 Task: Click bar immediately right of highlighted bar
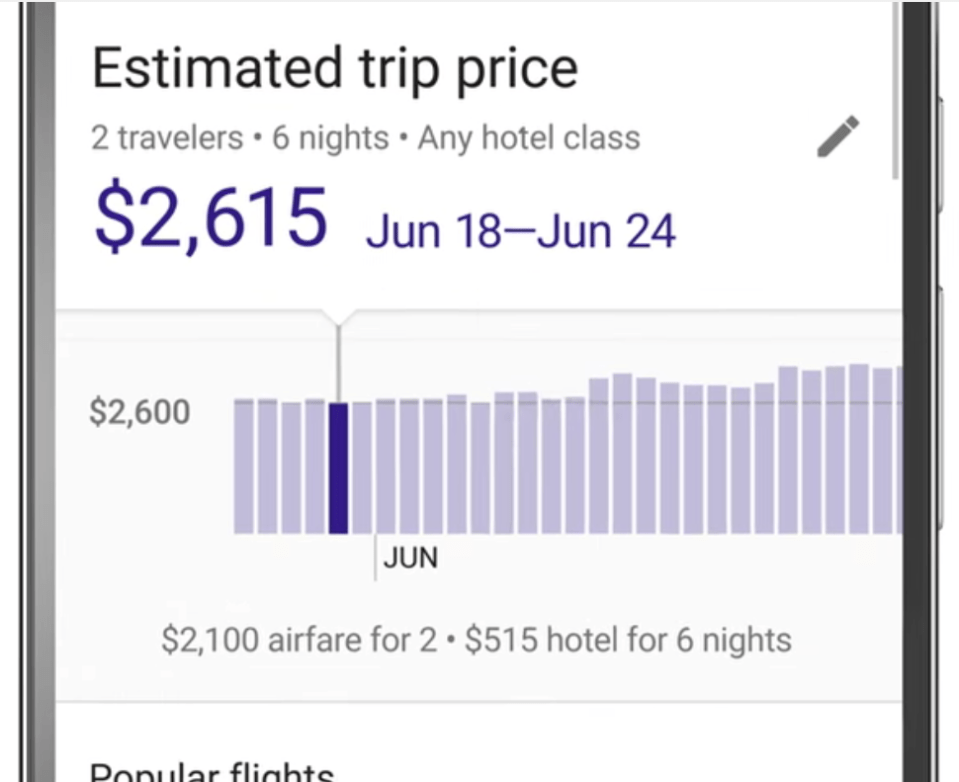tap(362, 467)
